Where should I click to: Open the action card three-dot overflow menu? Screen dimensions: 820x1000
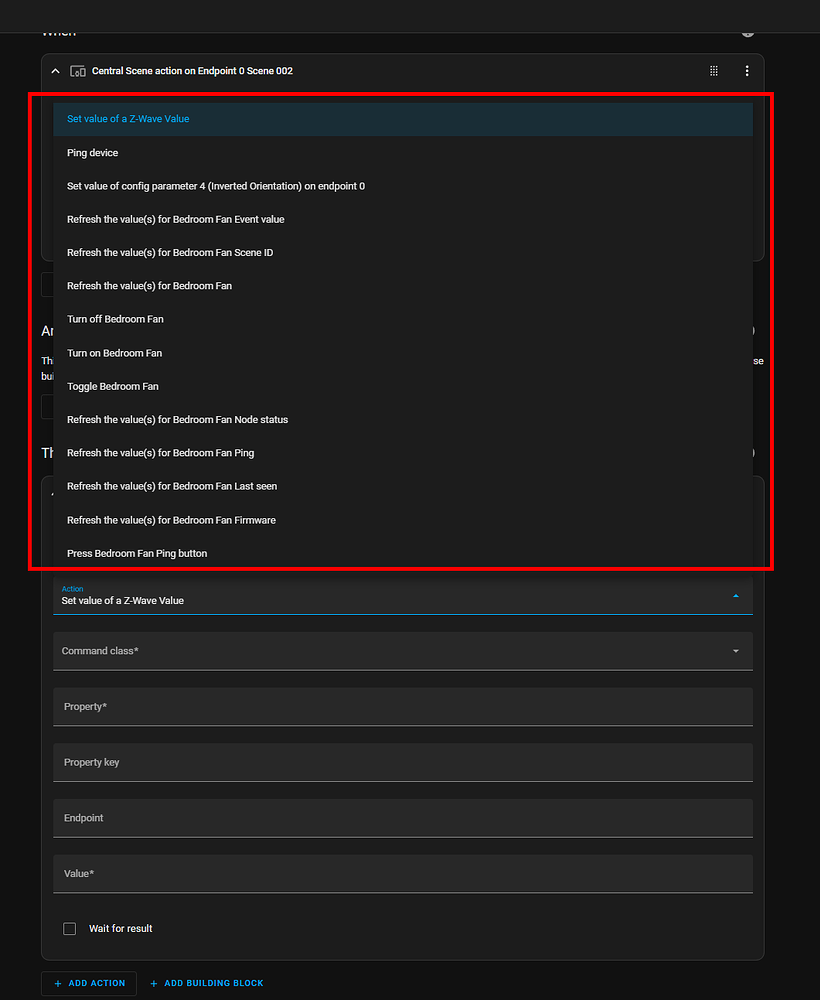[745, 70]
